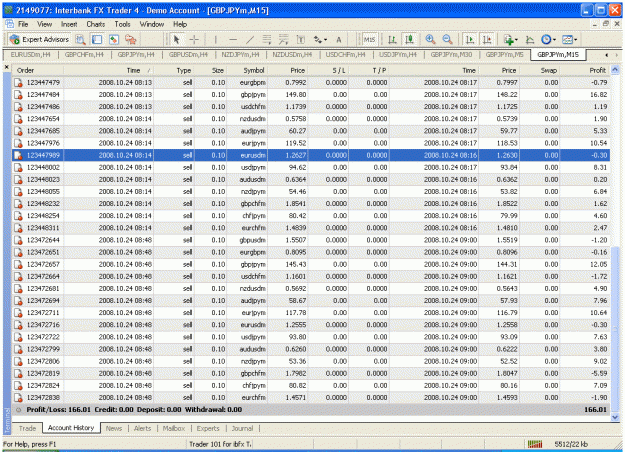This screenshot has height=452, width=625.
Task: Select the crosshair tool
Action: tap(194, 39)
